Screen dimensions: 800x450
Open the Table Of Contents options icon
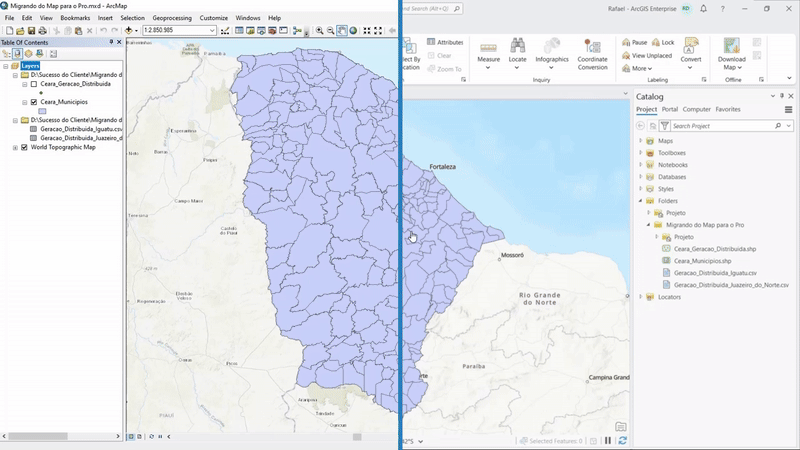point(54,54)
